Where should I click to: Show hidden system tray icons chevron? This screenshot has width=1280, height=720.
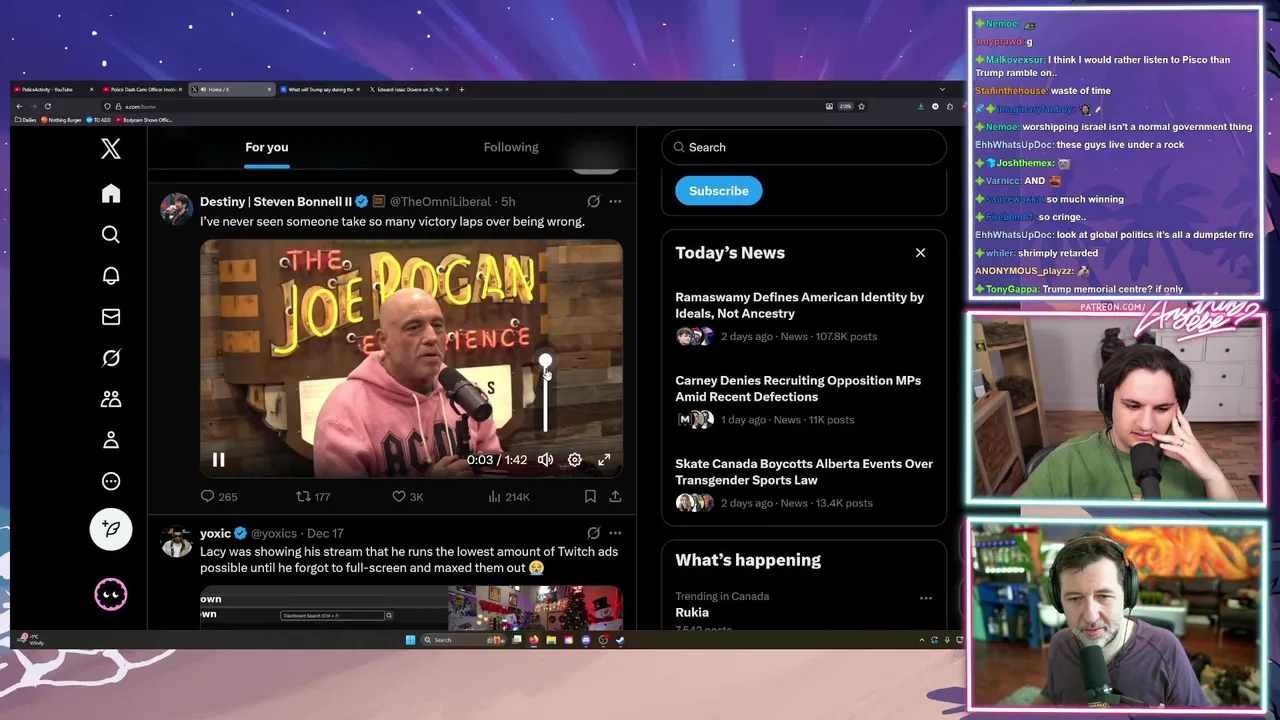[921, 640]
